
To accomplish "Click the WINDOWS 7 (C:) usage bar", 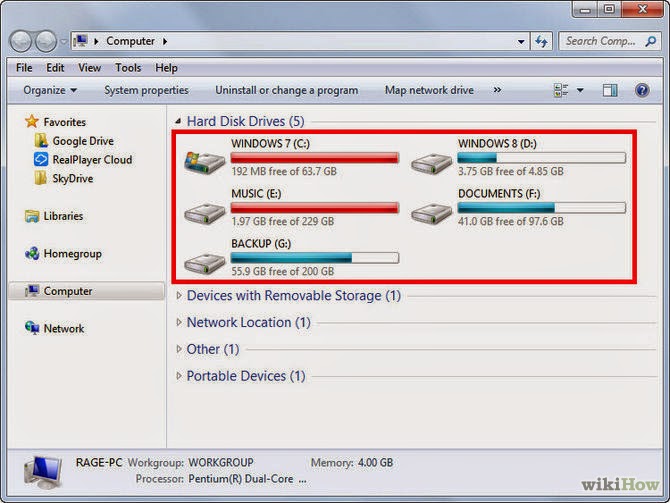I will (x=315, y=158).
